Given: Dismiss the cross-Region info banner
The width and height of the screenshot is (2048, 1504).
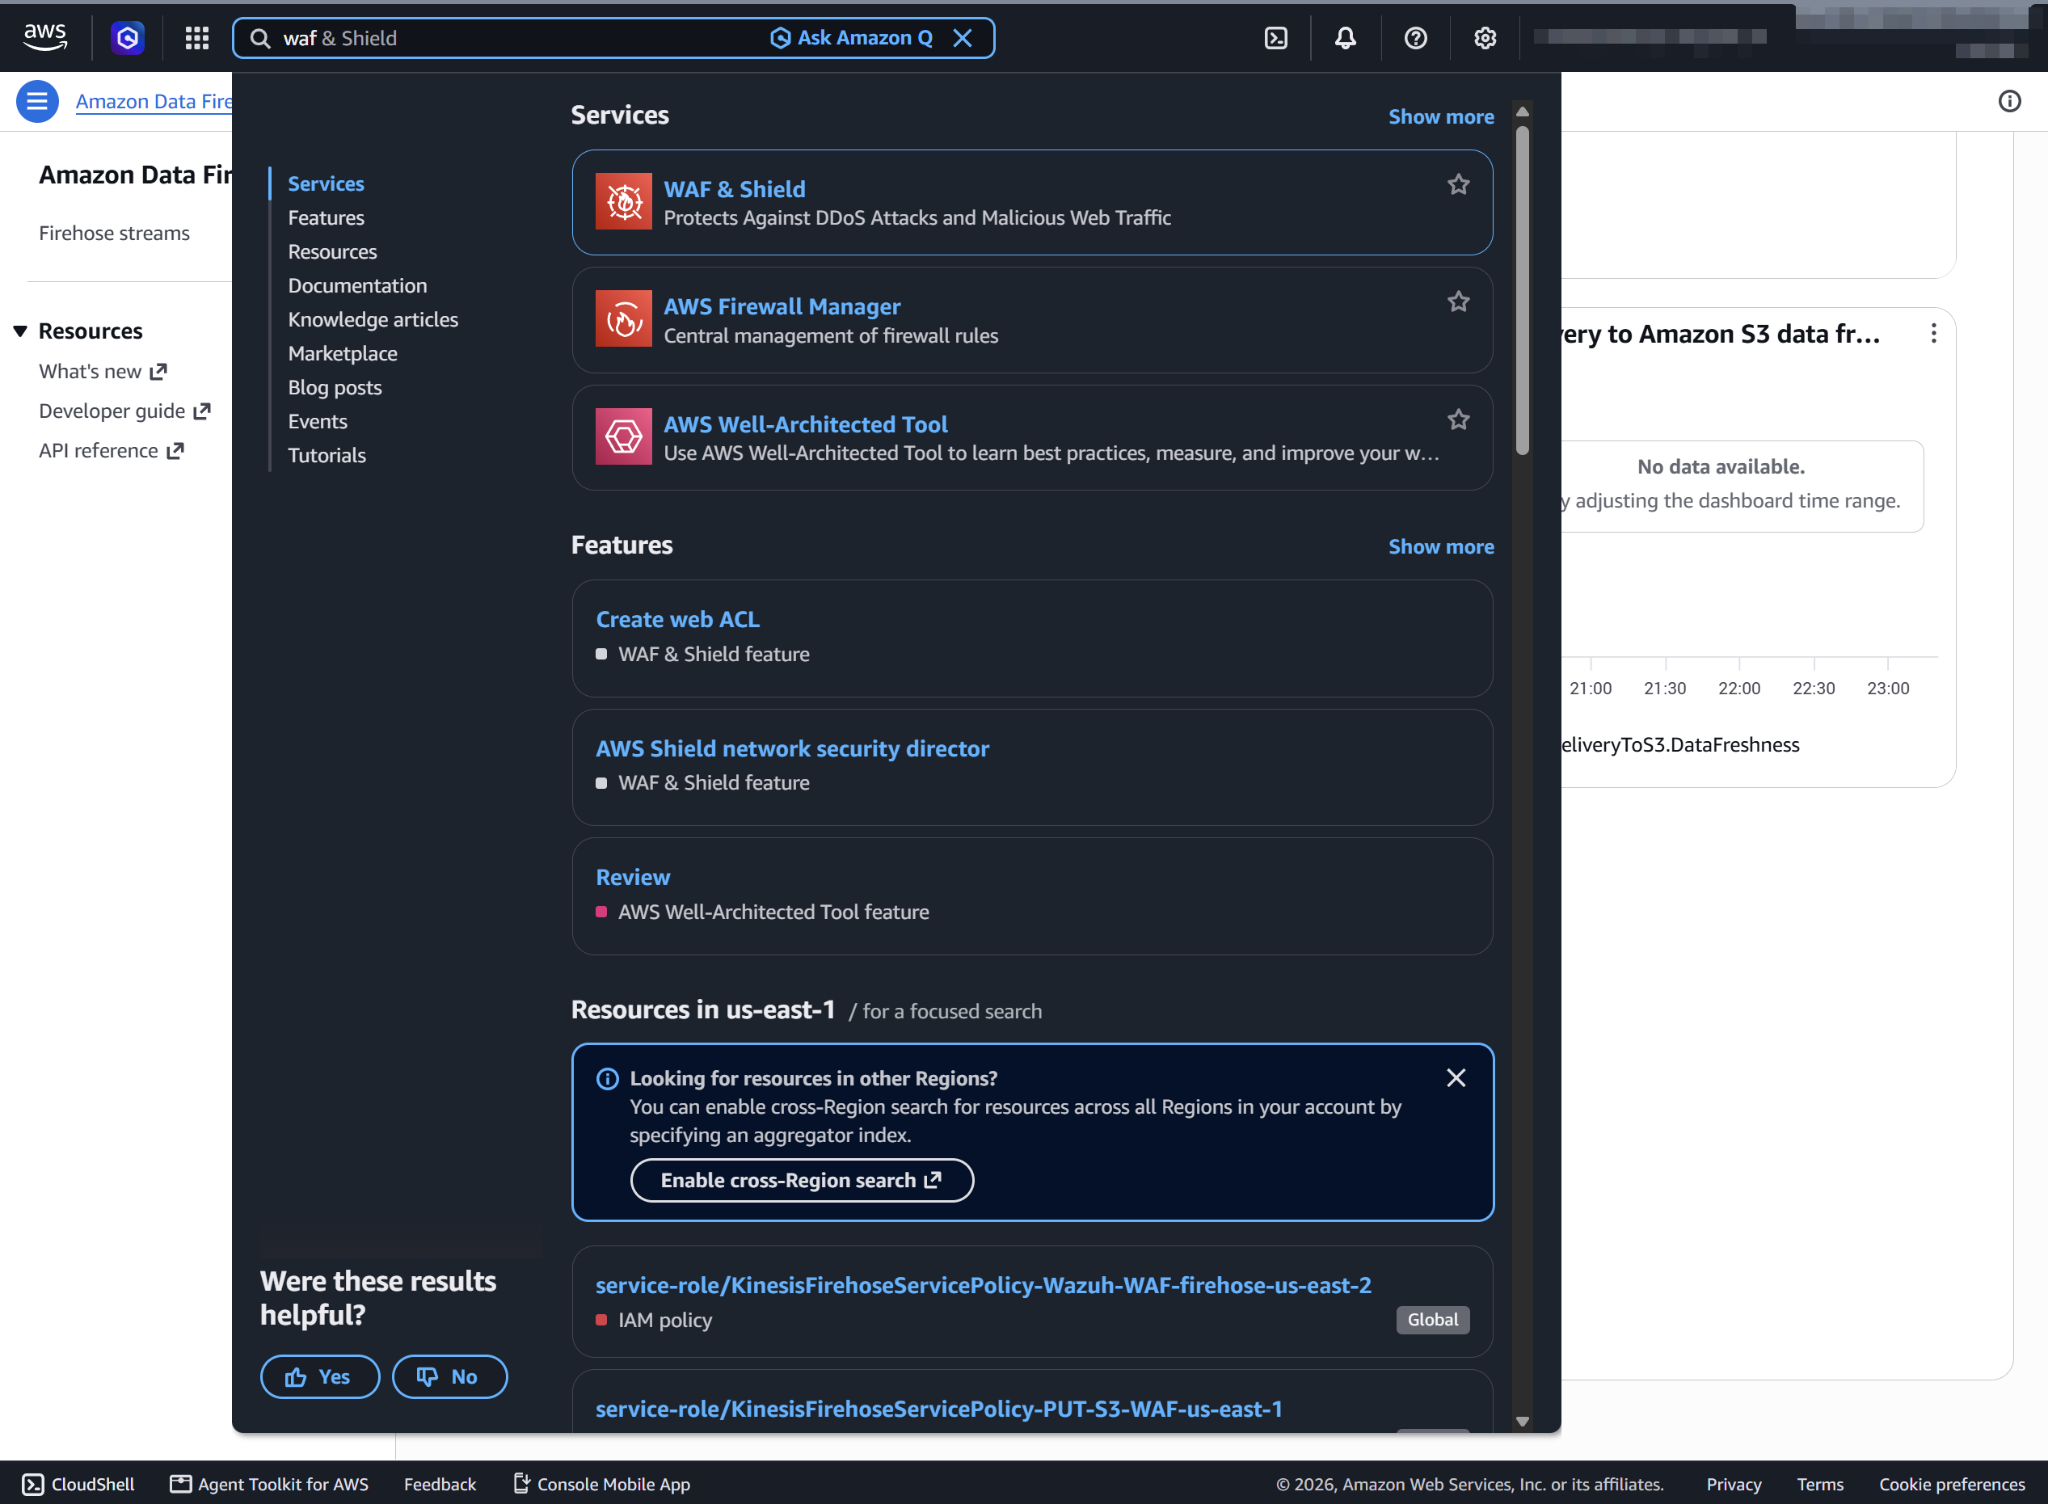Looking at the screenshot, I should (1456, 1077).
